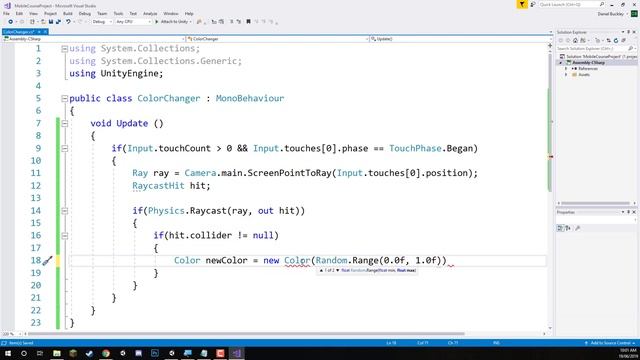This screenshot has width=640, height=360.
Task: Select the Solution 'MobileCourseProject' node
Action: pyautogui.click(x=598, y=56)
